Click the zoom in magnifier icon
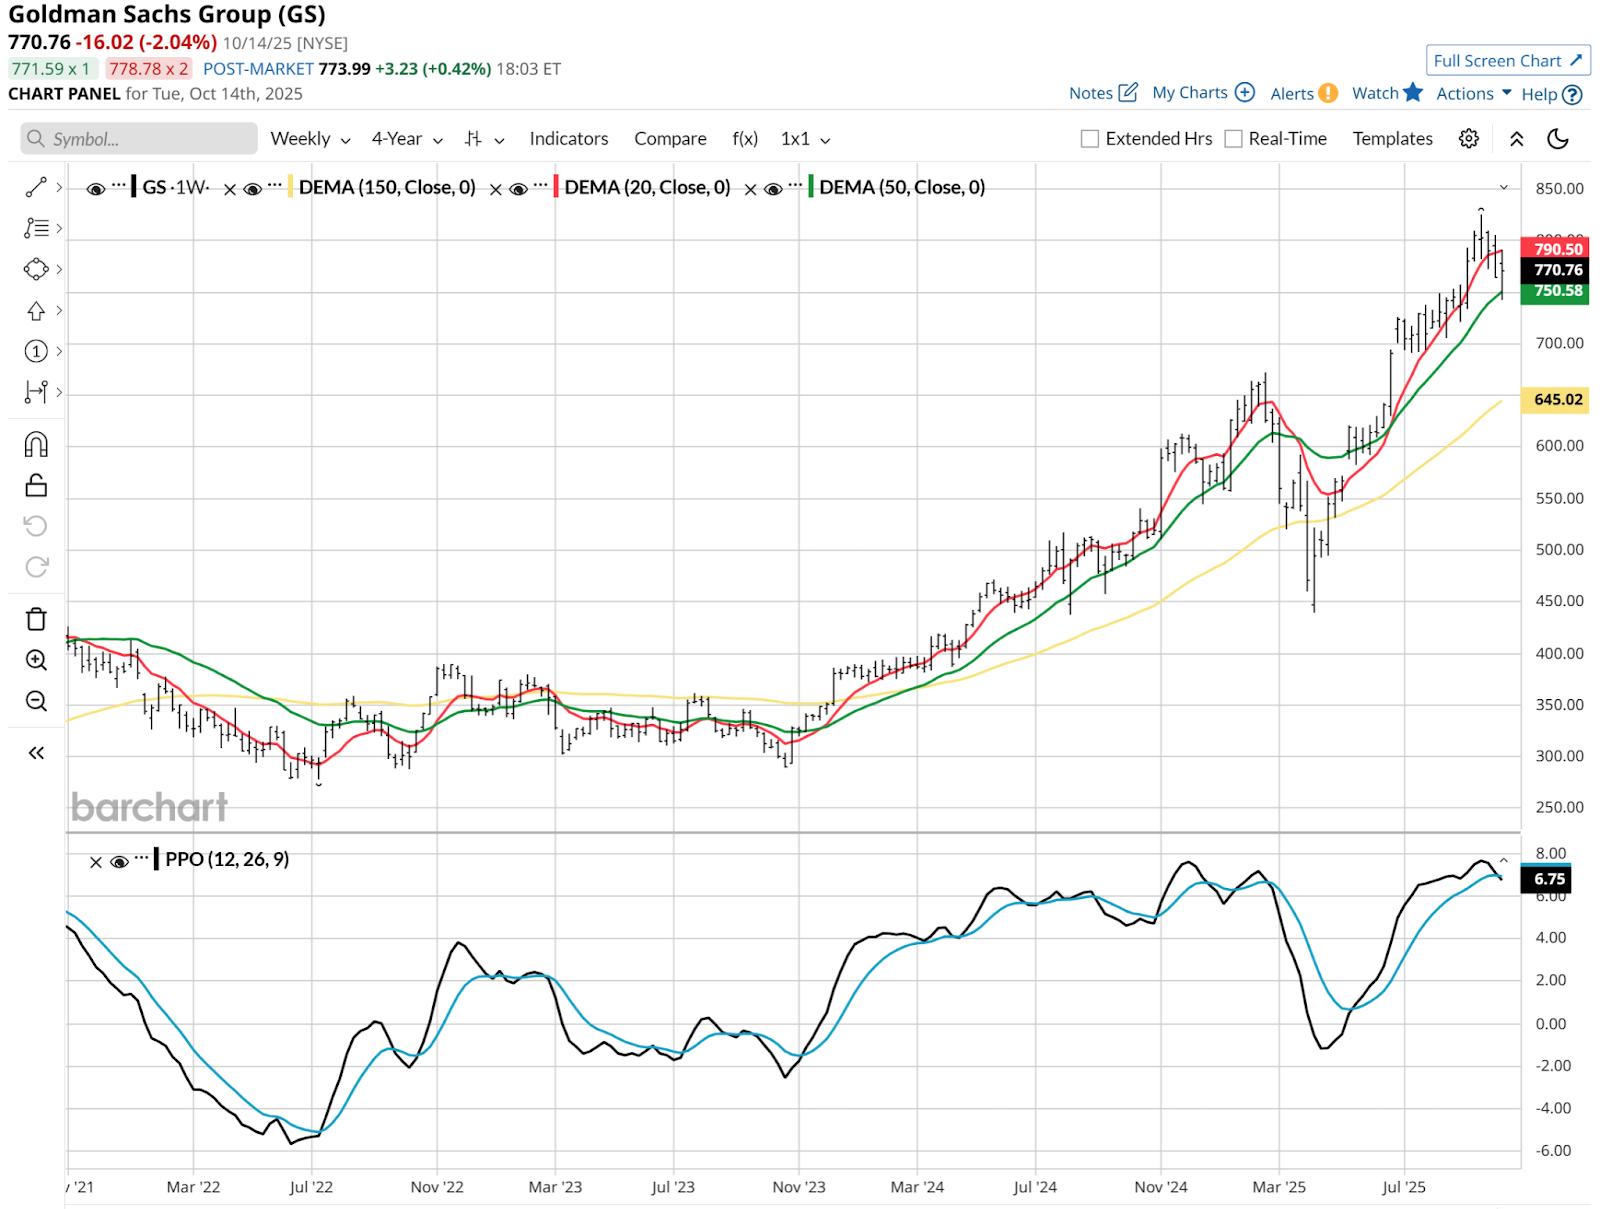The image size is (1600, 1209). (x=36, y=660)
